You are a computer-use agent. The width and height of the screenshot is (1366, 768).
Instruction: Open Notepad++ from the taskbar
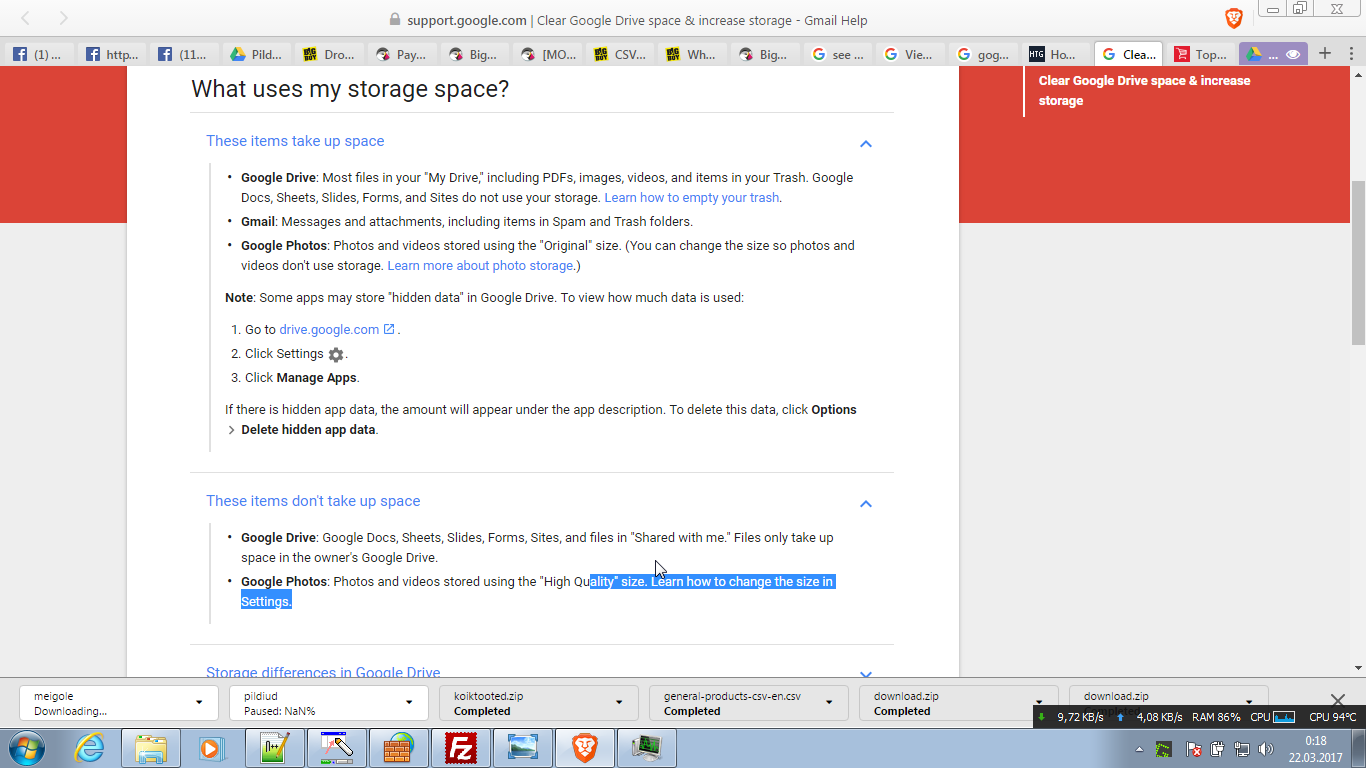pyautogui.click(x=275, y=748)
